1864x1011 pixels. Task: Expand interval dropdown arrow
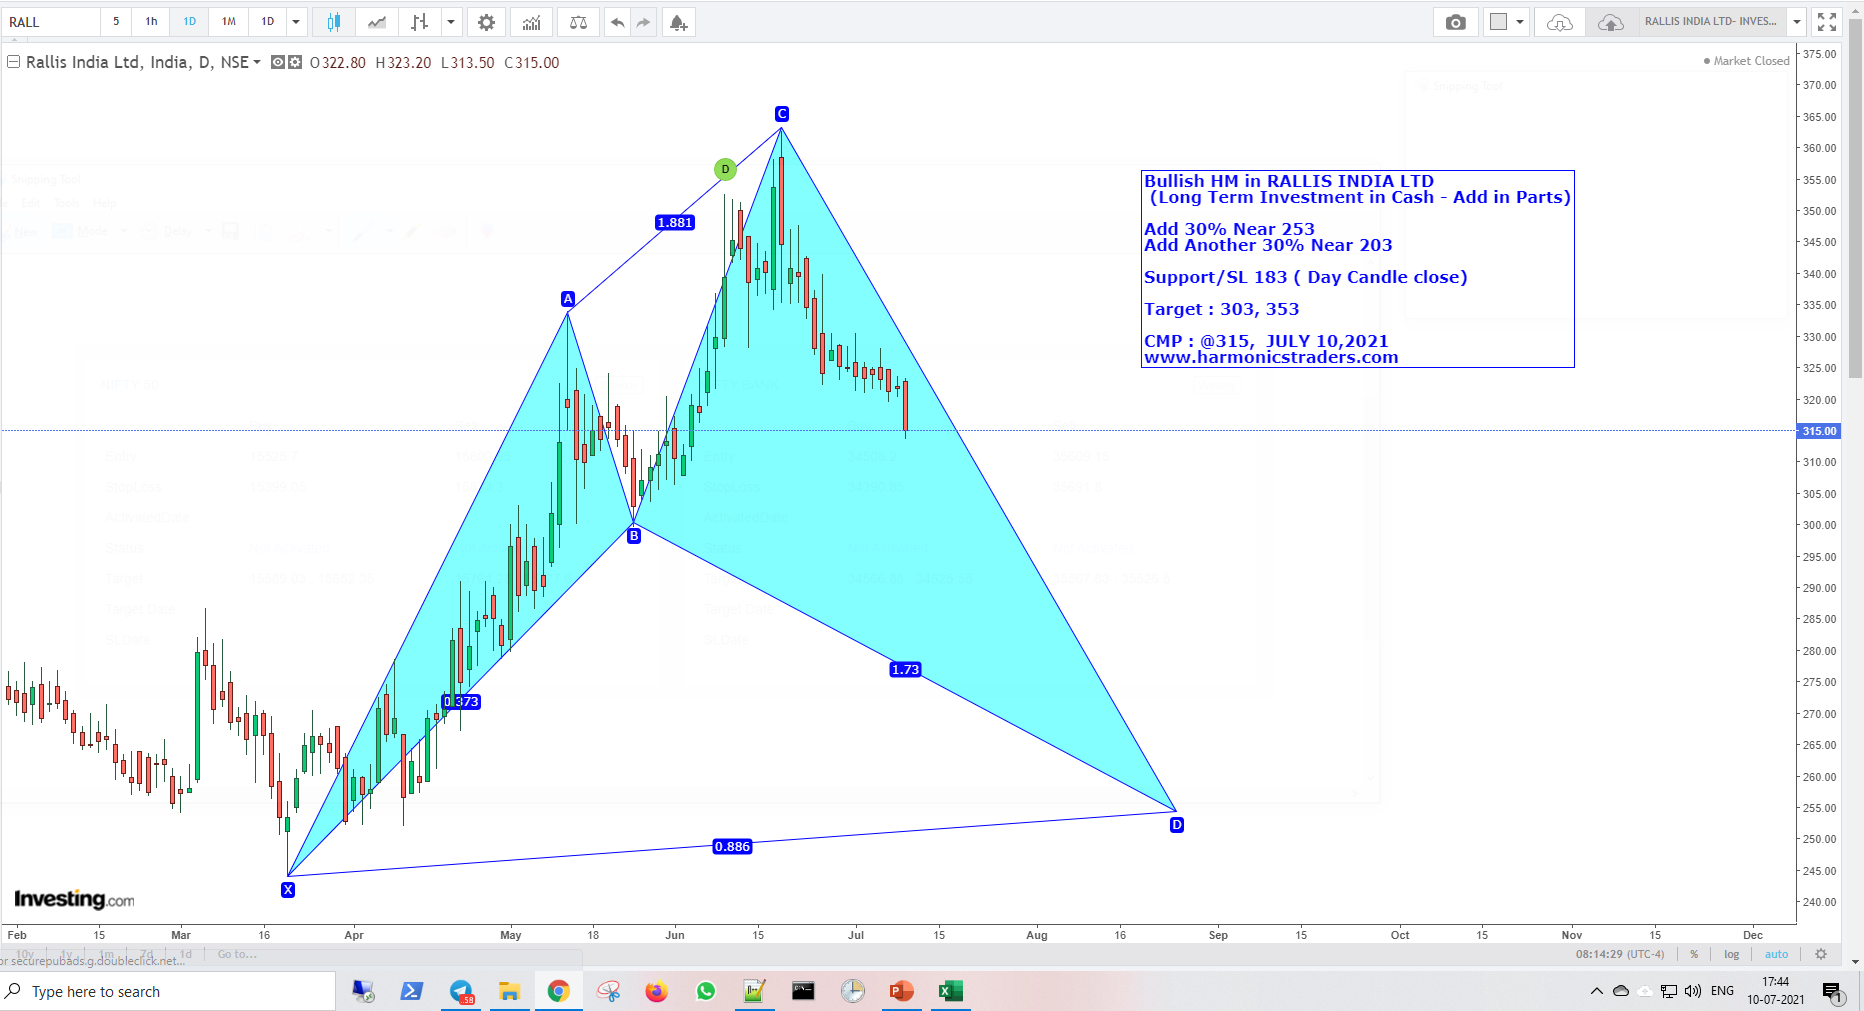(296, 22)
